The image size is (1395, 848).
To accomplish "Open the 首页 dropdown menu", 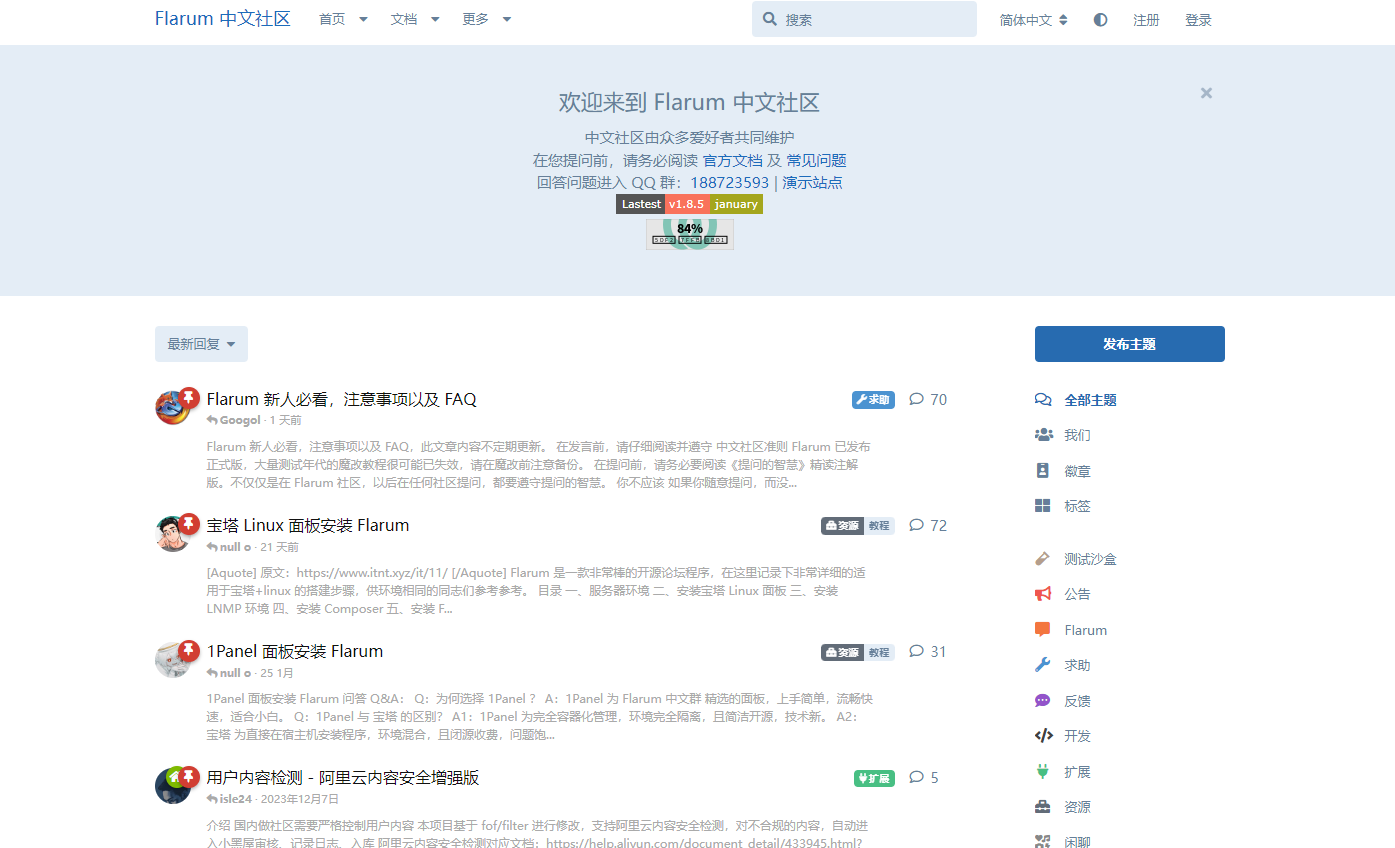I will [x=343, y=19].
